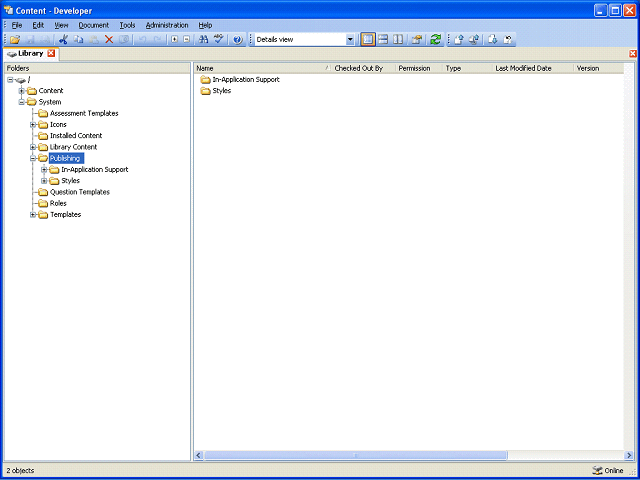Click the Cut scissors icon
Image resolution: width=640 pixels, height=480 pixels.
click(63, 40)
